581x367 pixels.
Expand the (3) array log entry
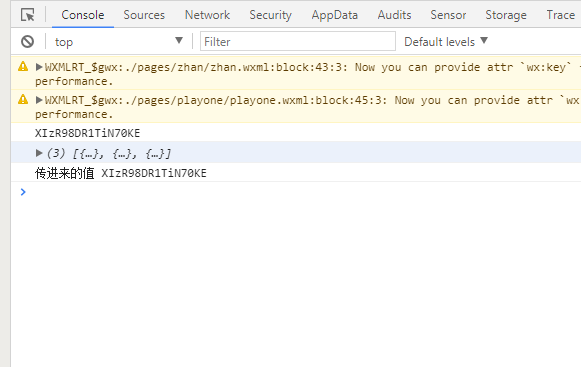click(x=39, y=153)
